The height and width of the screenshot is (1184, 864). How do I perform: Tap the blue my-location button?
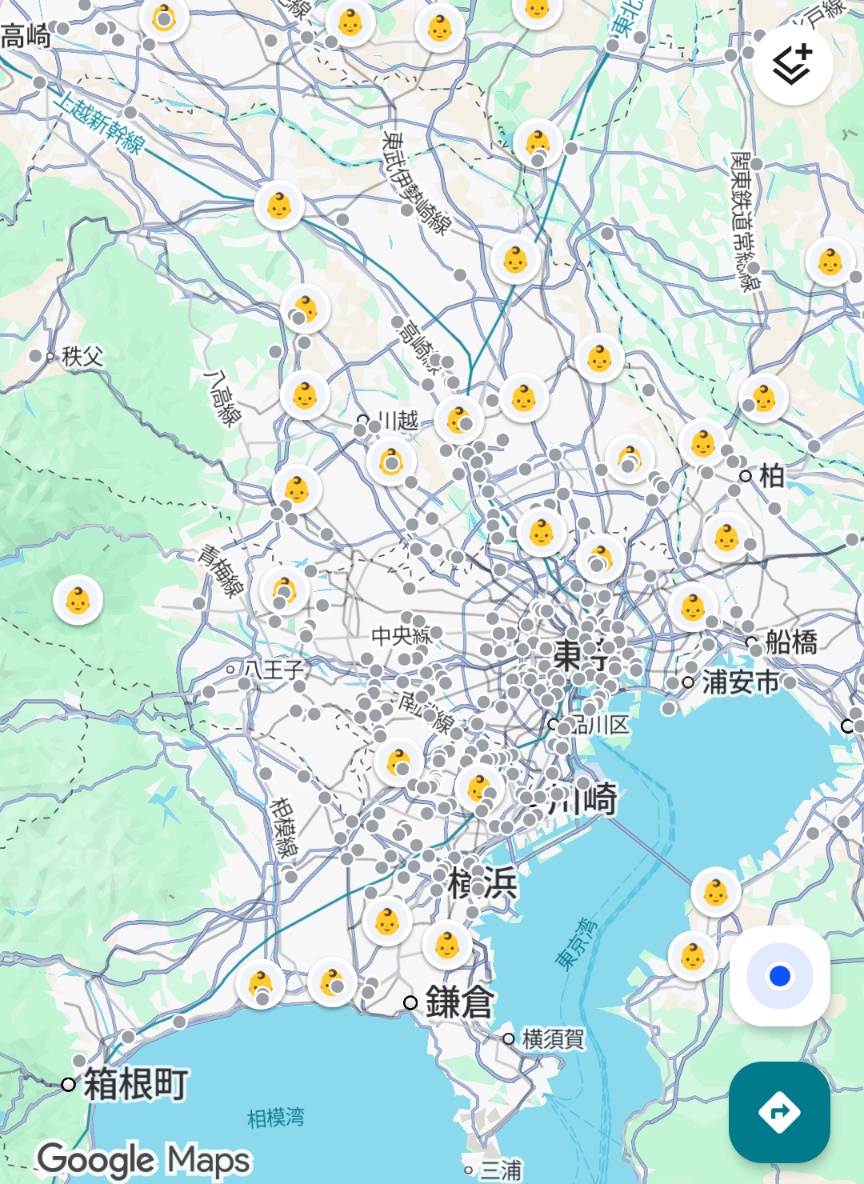point(779,976)
